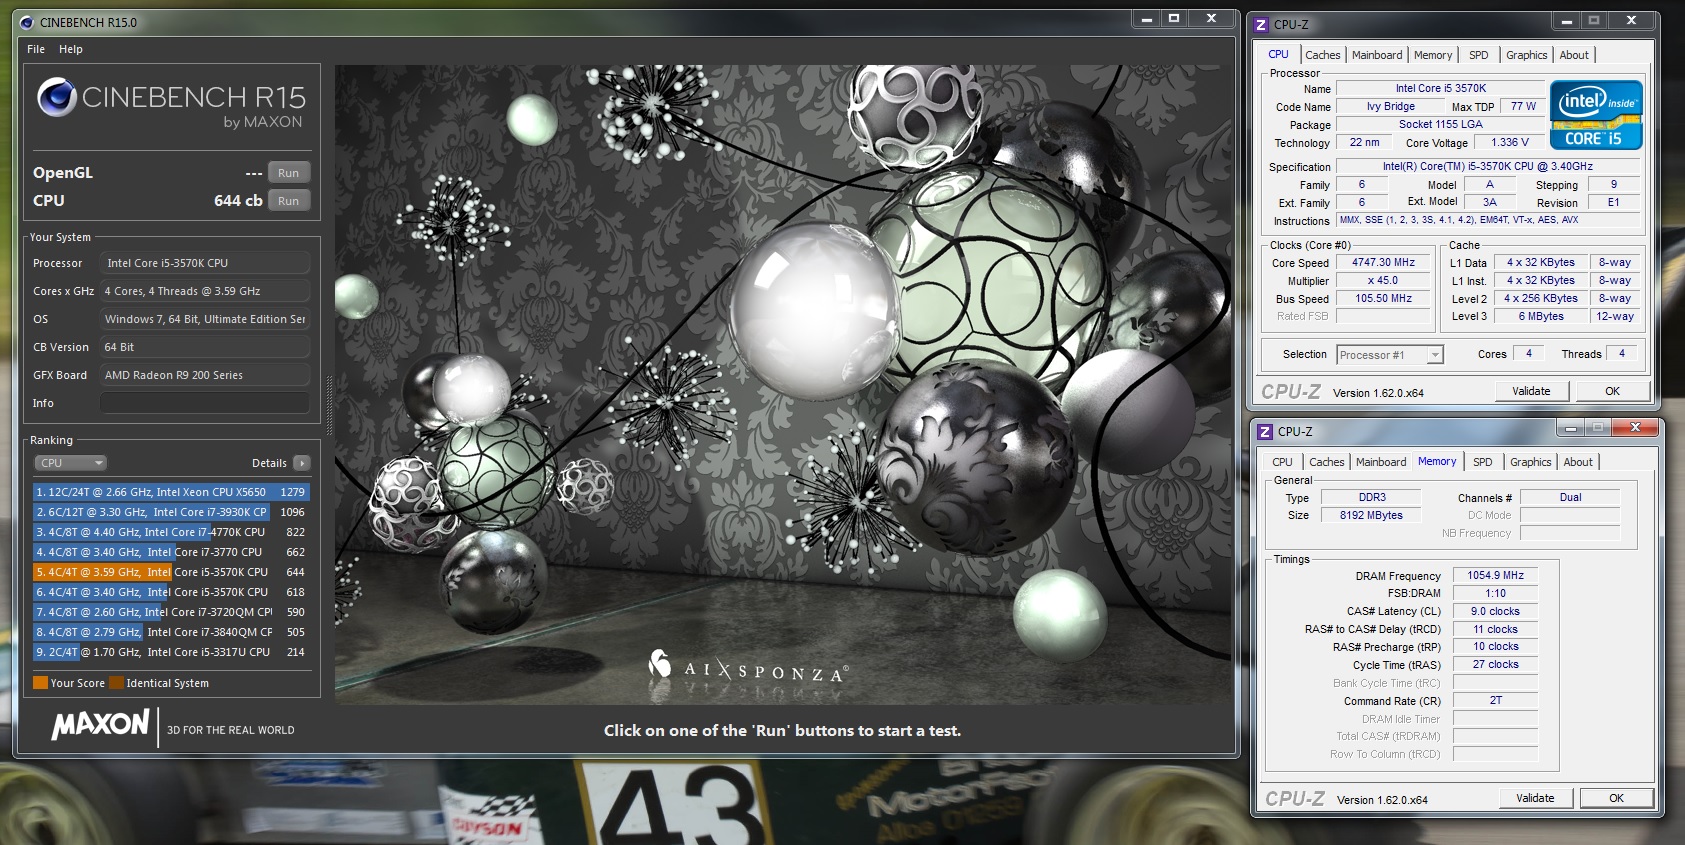Switch to SPD tab in top CPU-Z window
This screenshot has width=1685, height=845.
point(1478,55)
